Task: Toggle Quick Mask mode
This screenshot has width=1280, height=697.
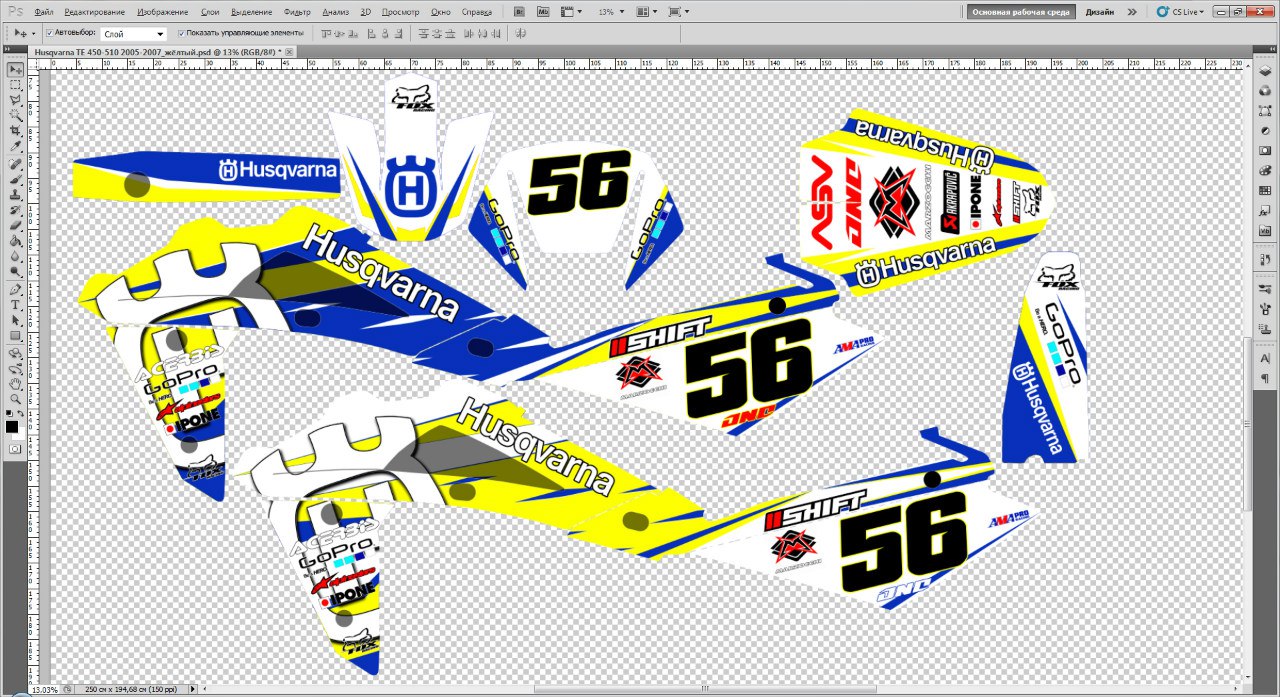Action: [x=14, y=449]
